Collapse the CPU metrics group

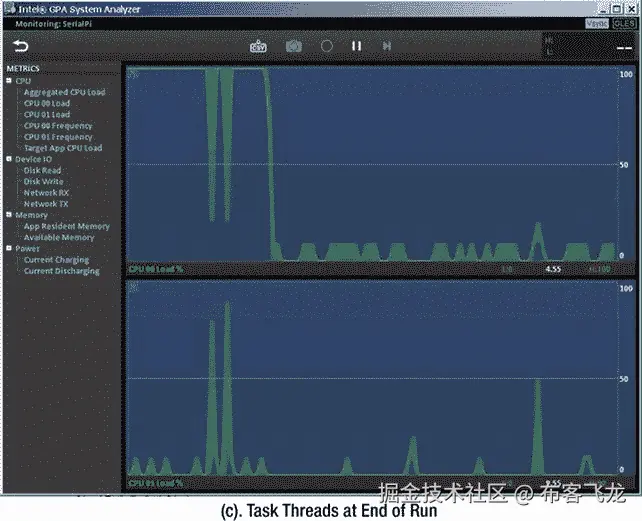pos(9,81)
